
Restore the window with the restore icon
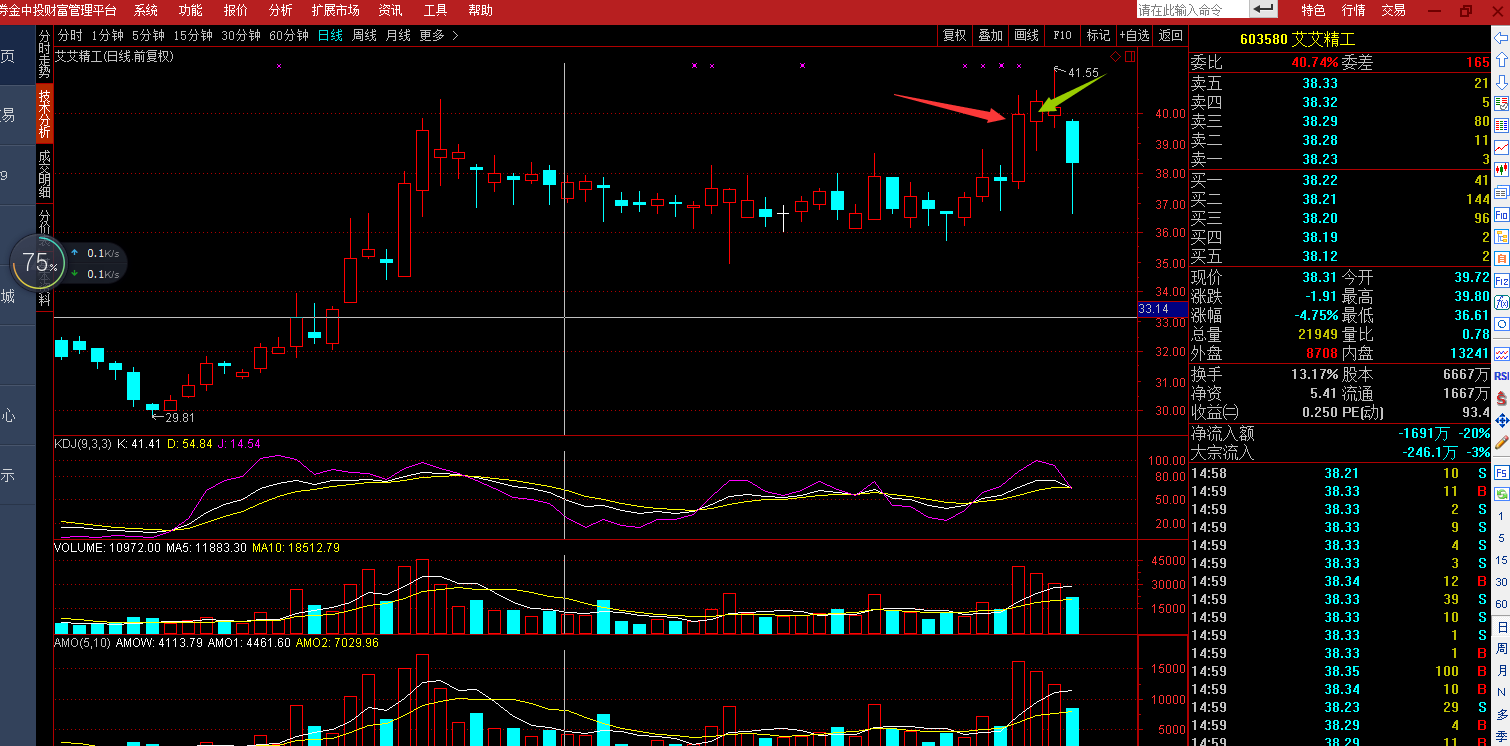[1466, 10]
